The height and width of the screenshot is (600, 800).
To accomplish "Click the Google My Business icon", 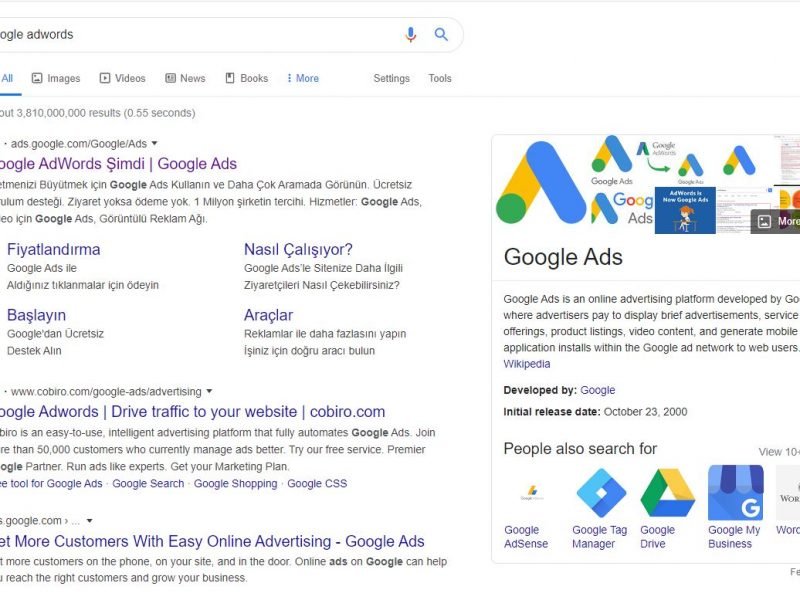I will [736, 493].
